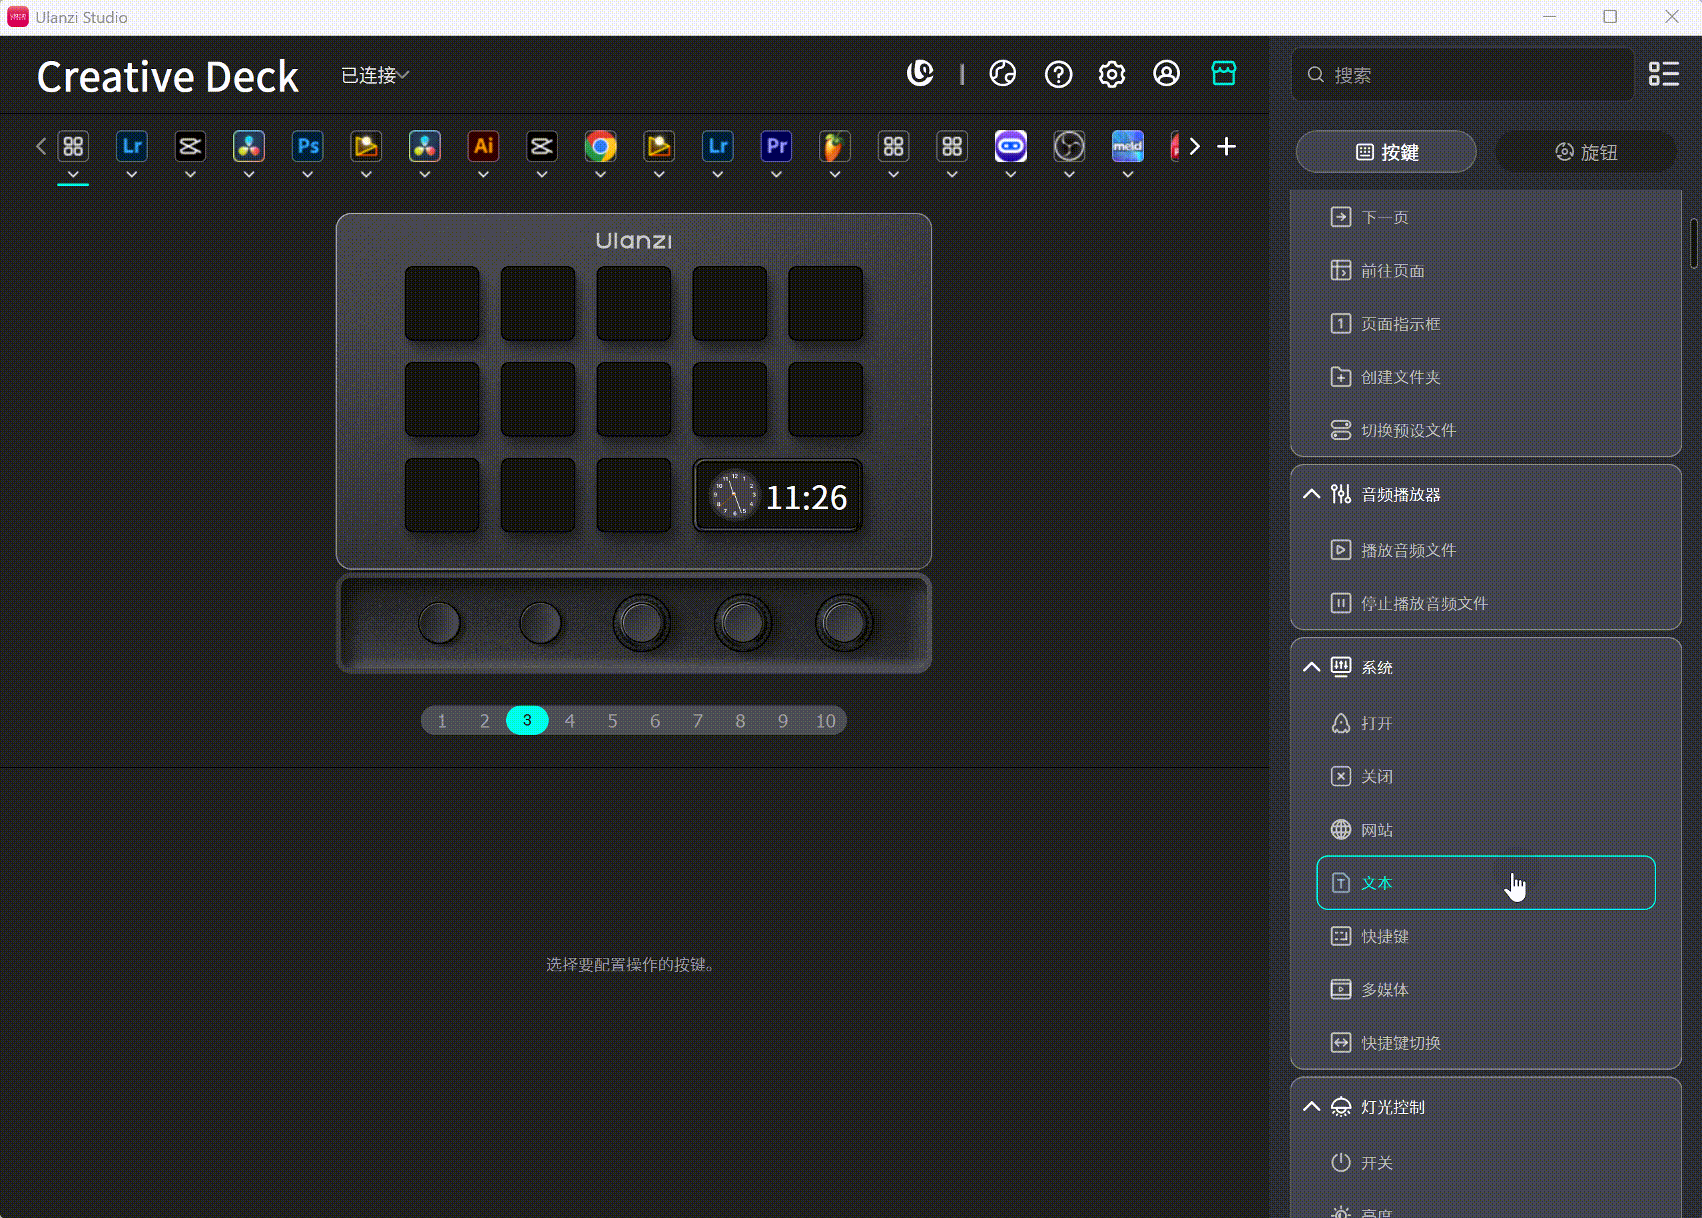Toggle the list view icon beside search
Image resolution: width=1702 pixels, height=1218 pixels.
click(1663, 74)
